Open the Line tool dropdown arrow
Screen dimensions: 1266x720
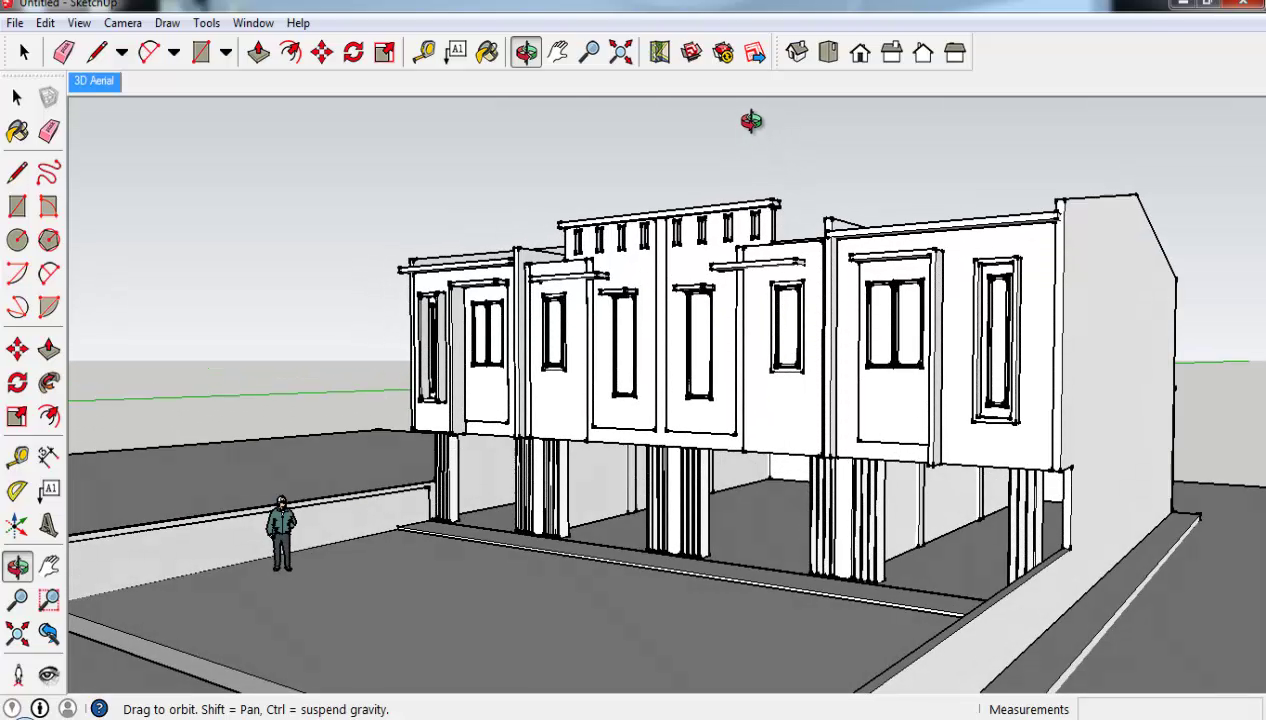[x=122, y=52]
